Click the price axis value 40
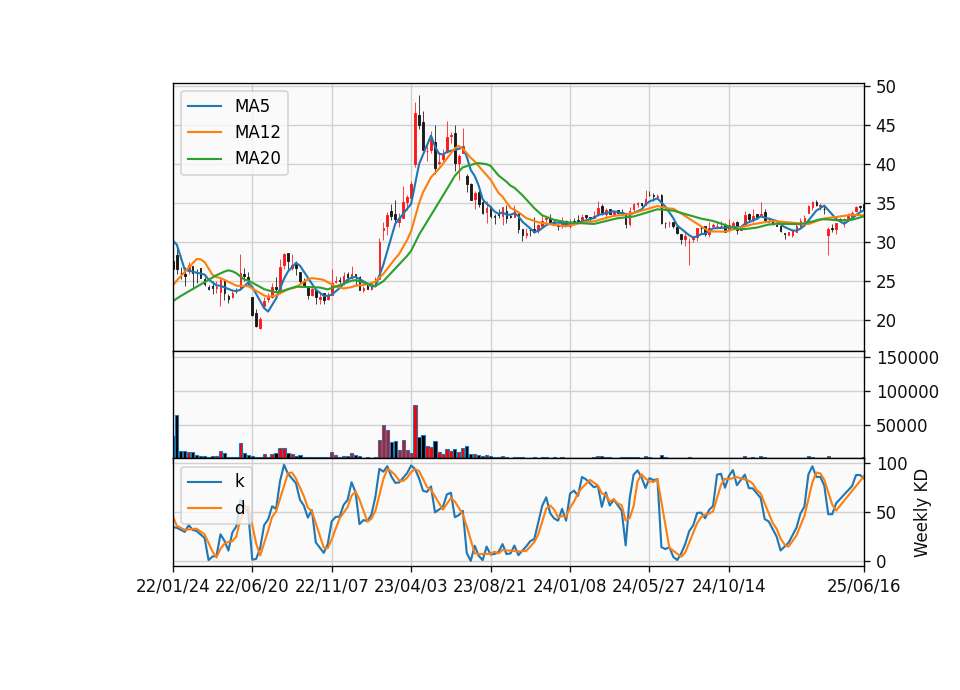Image resolution: width=960 pixels, height=690 pixels. point(886,165)
